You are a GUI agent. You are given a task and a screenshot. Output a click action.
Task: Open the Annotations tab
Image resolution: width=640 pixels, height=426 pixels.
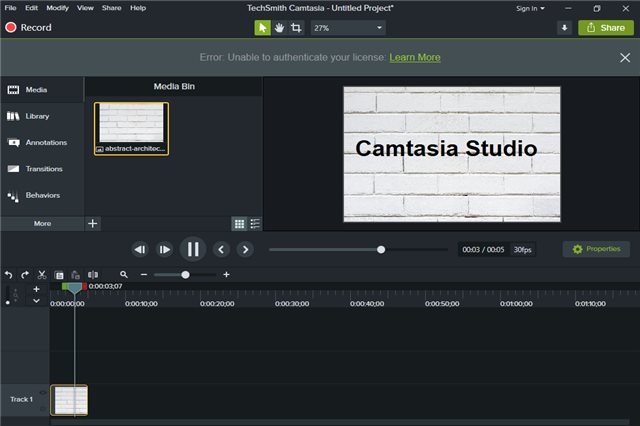(42, 142)
